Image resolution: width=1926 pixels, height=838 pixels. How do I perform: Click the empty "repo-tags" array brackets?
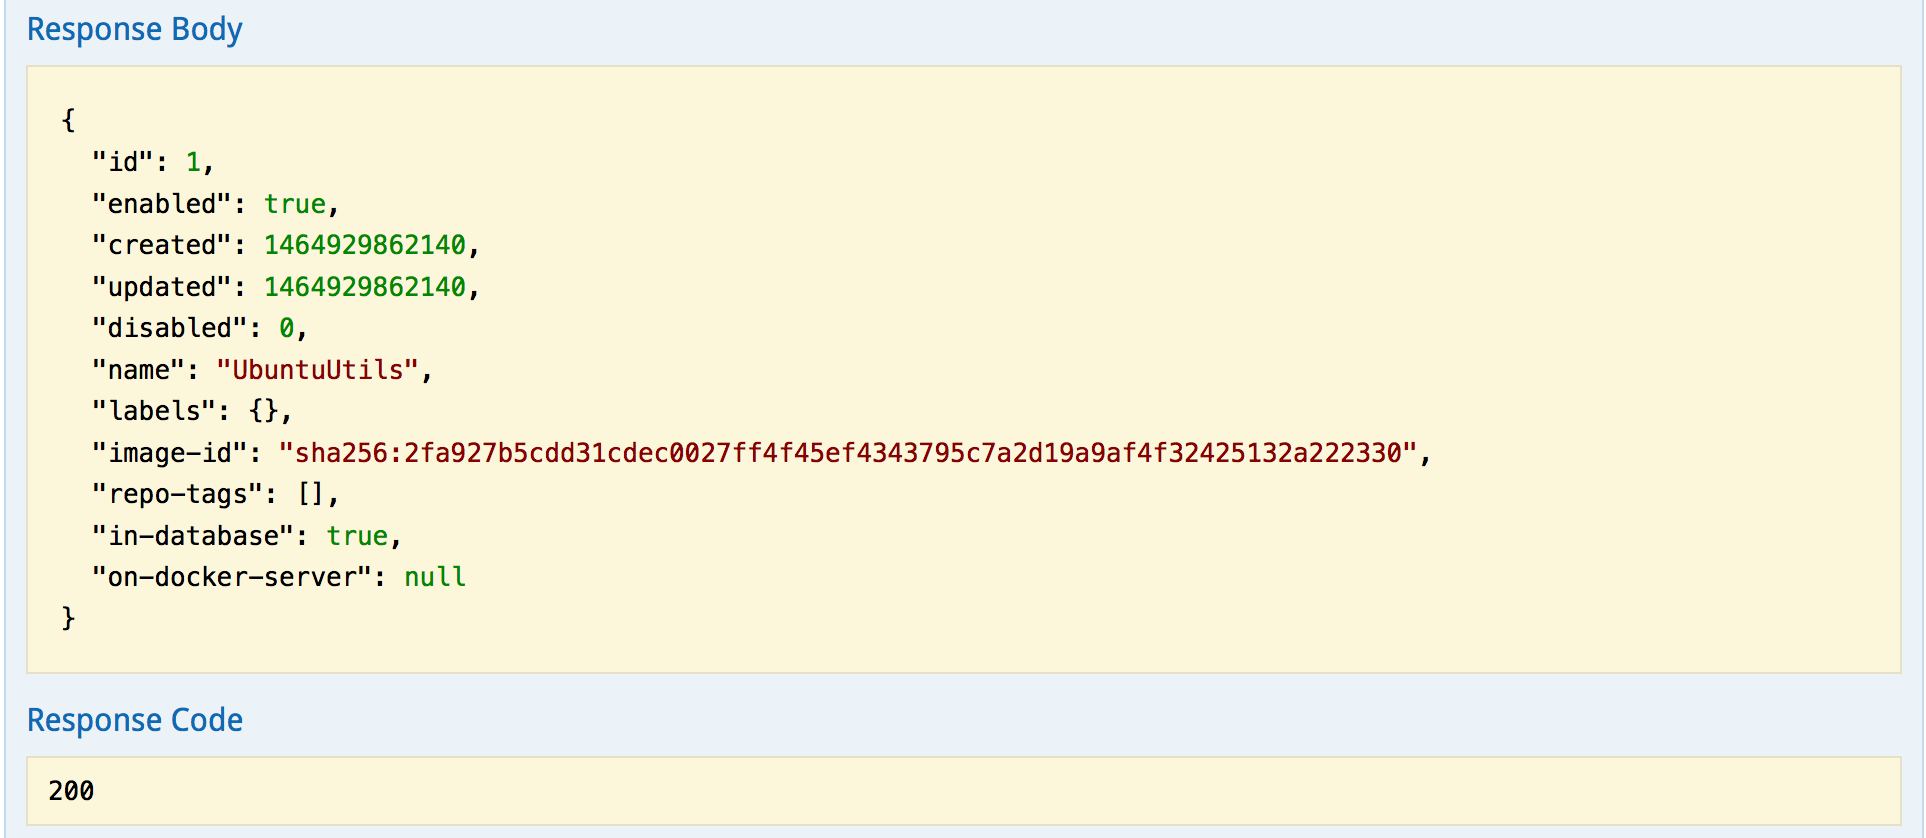(x=311, y=494)
